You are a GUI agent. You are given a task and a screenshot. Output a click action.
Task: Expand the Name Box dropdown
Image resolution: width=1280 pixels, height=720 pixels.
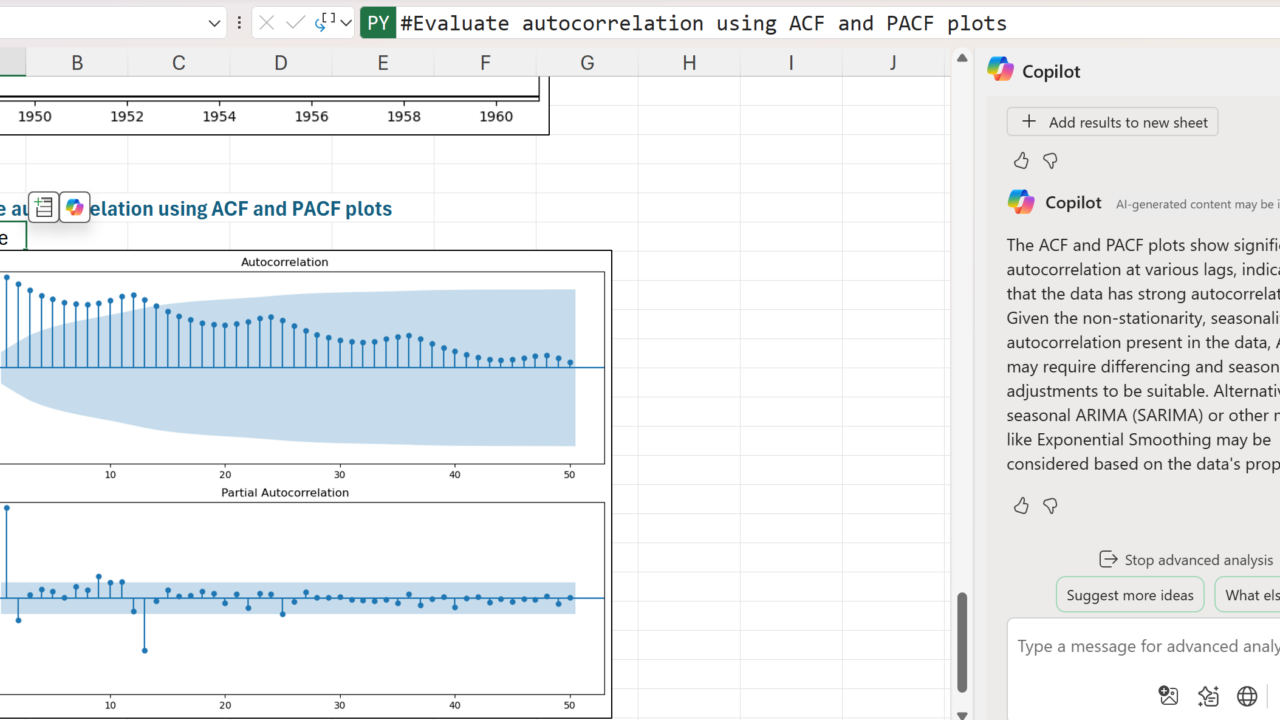(x=214, y=23)
